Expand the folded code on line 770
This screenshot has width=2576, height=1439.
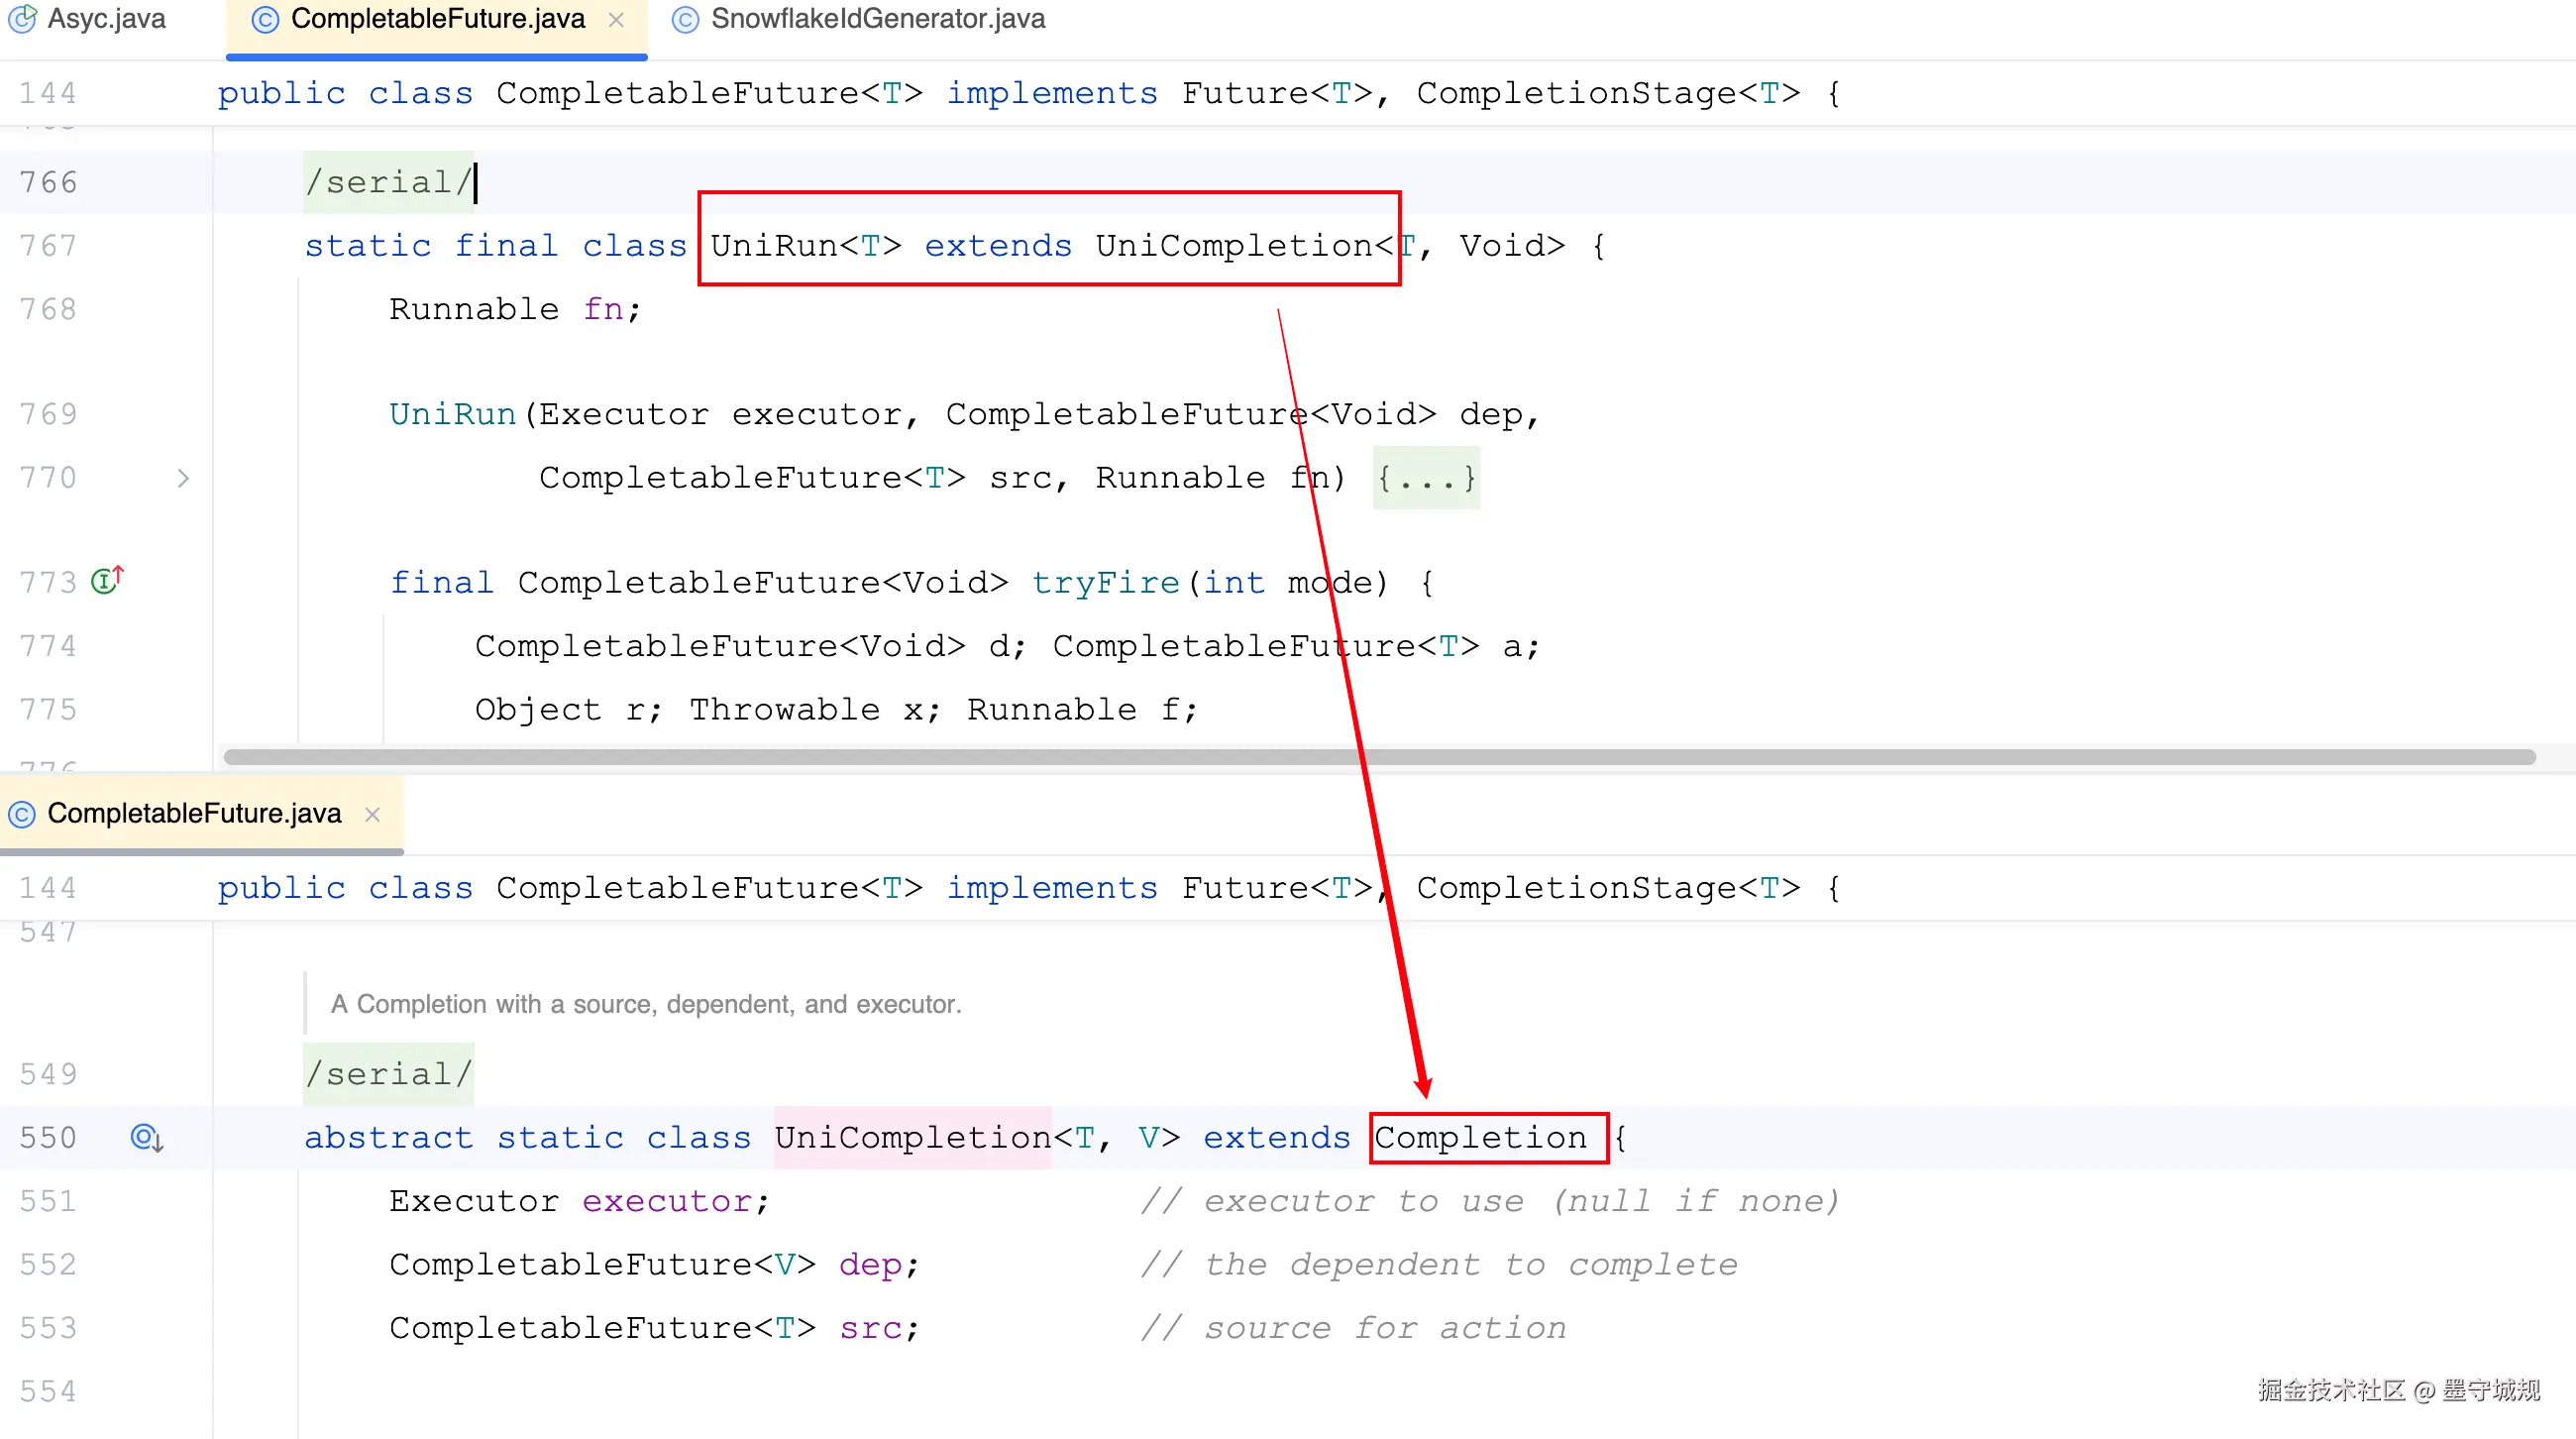coord(183,478)
